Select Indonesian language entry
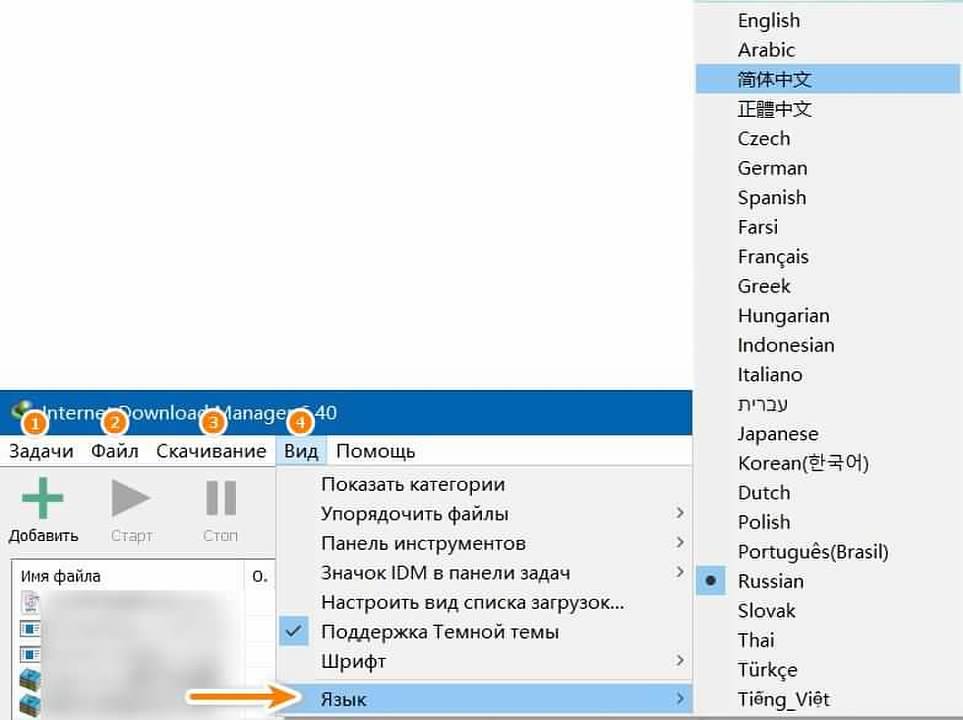This screenshot has height=720, width=963. point(828,345)
